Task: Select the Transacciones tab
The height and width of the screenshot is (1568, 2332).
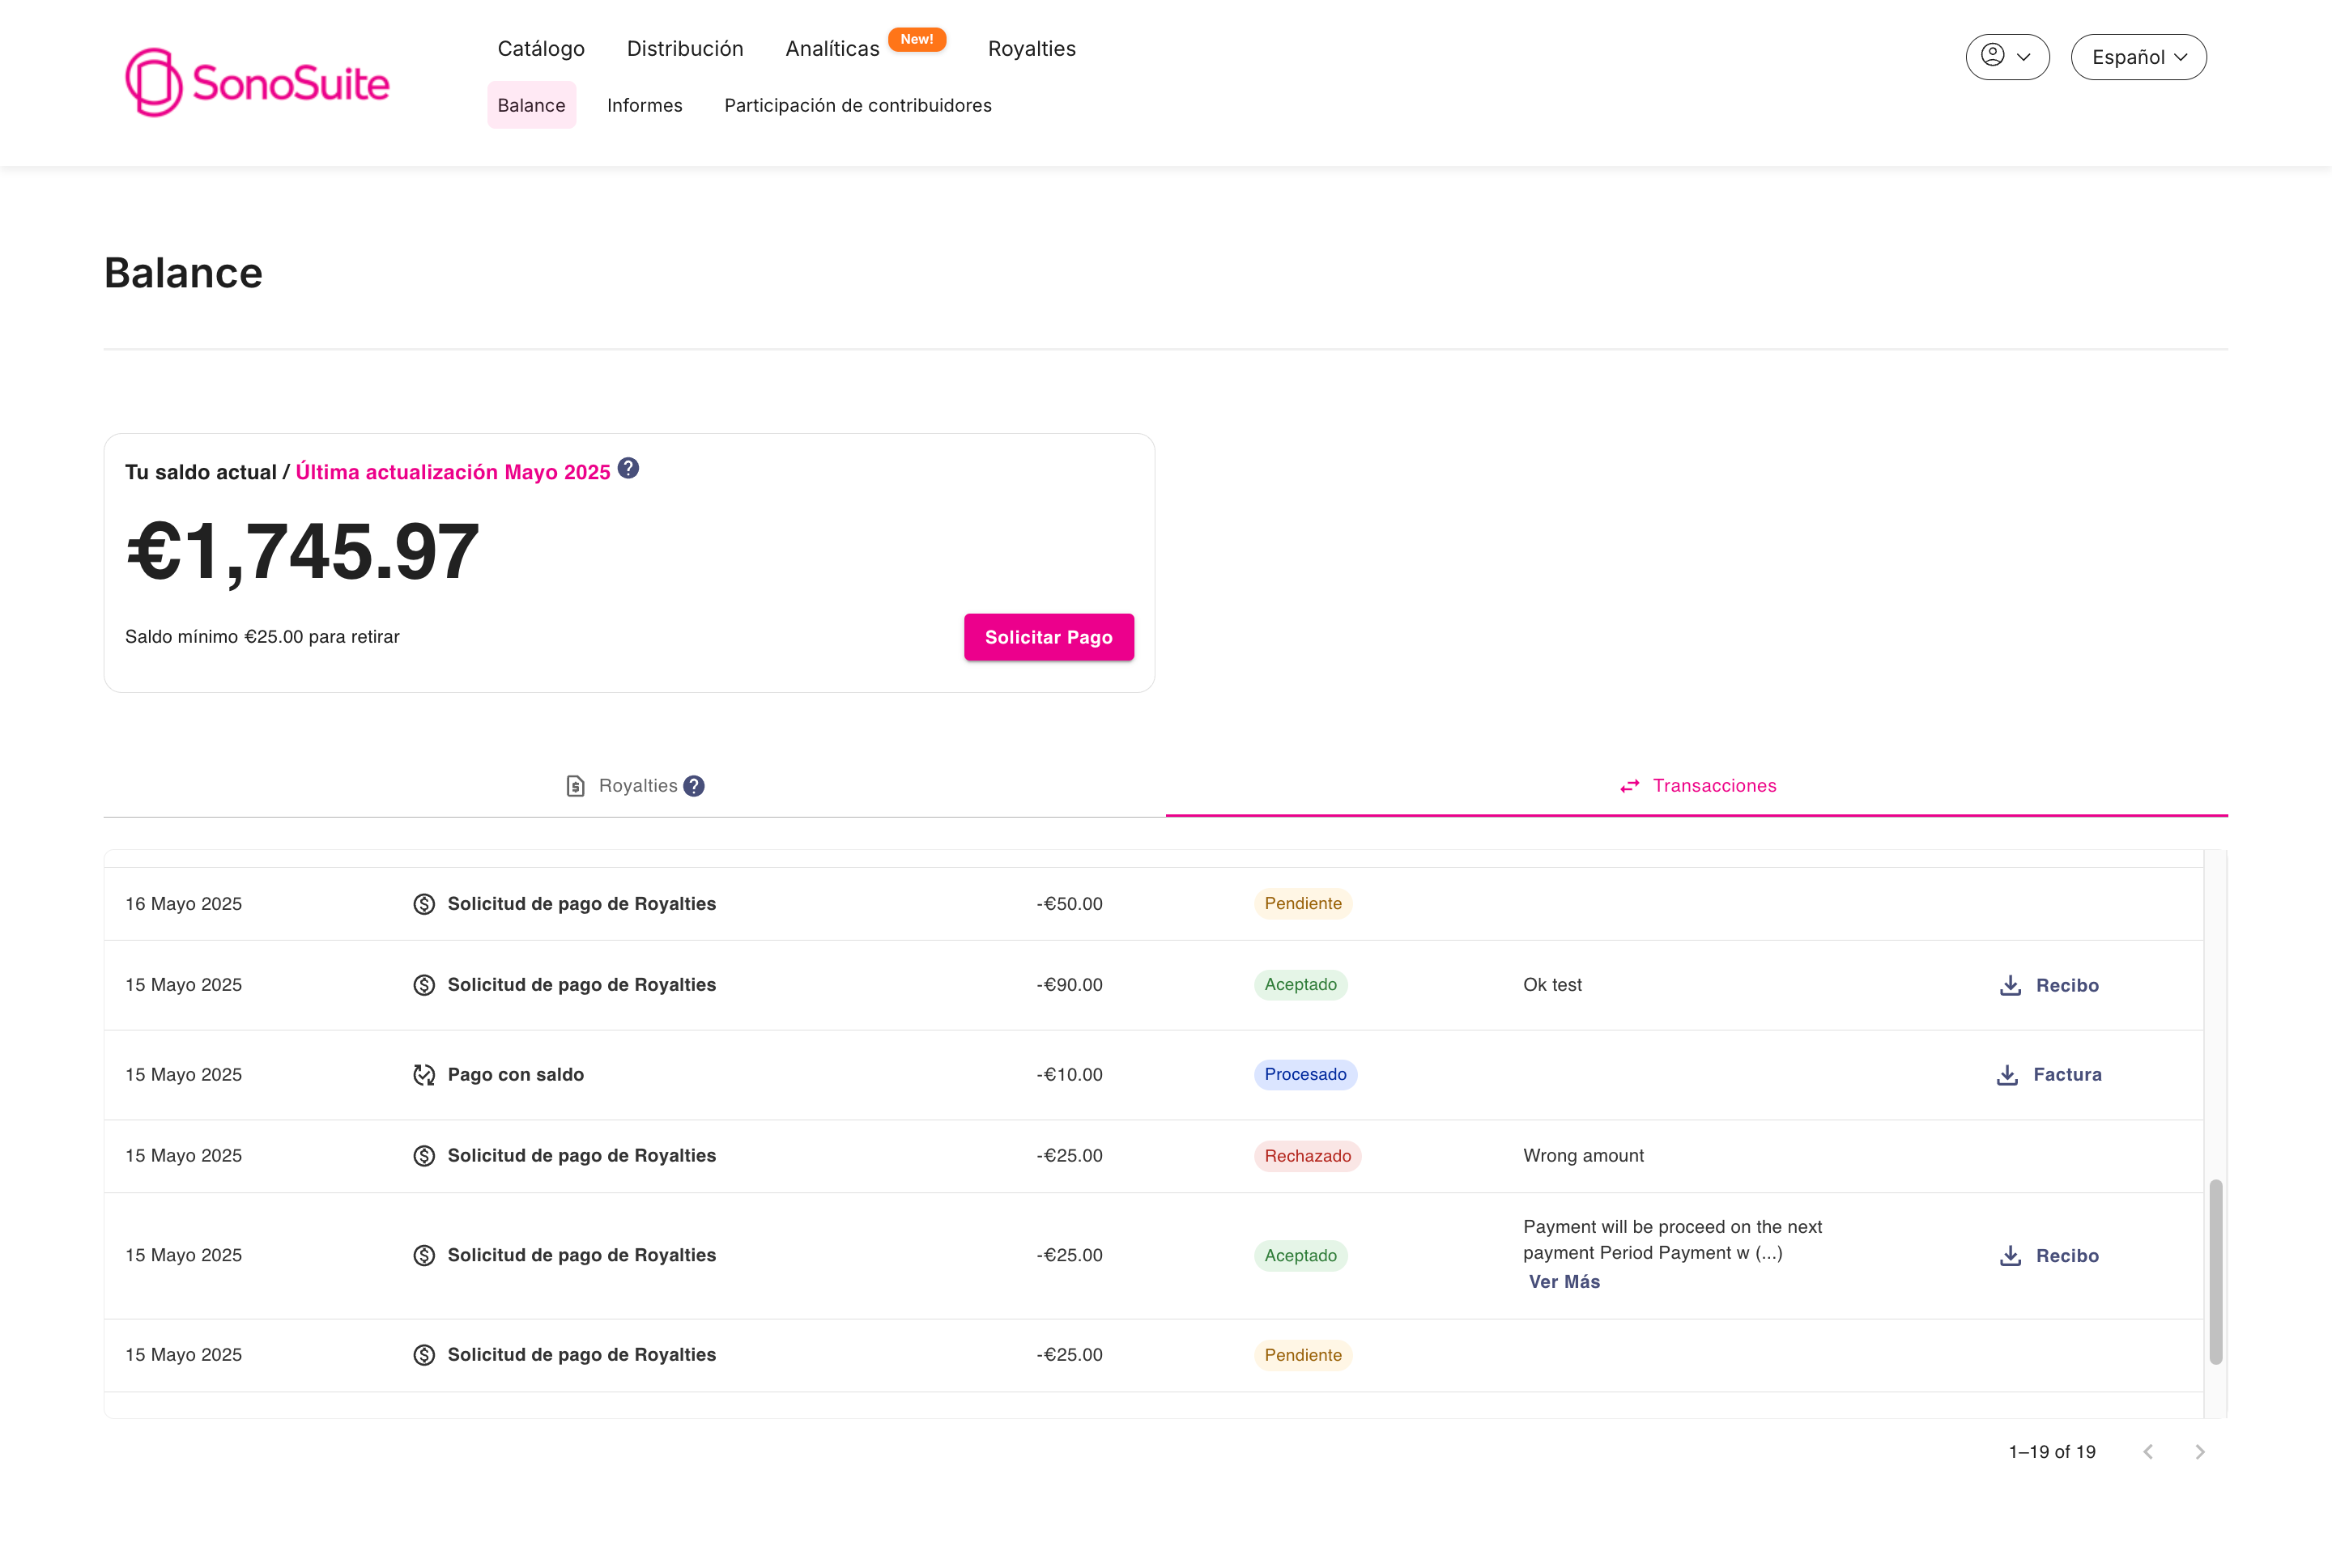Action: tap(1696, 786)
